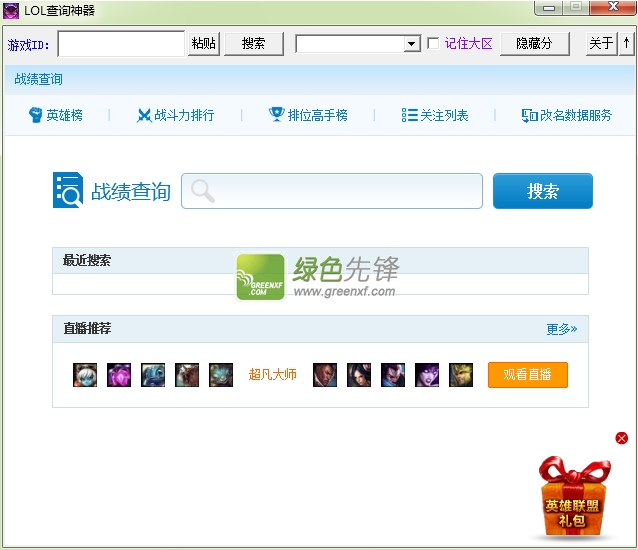Focus the 游戏ID input field
This screenshot has width=638, height=550.
(121, 44)
